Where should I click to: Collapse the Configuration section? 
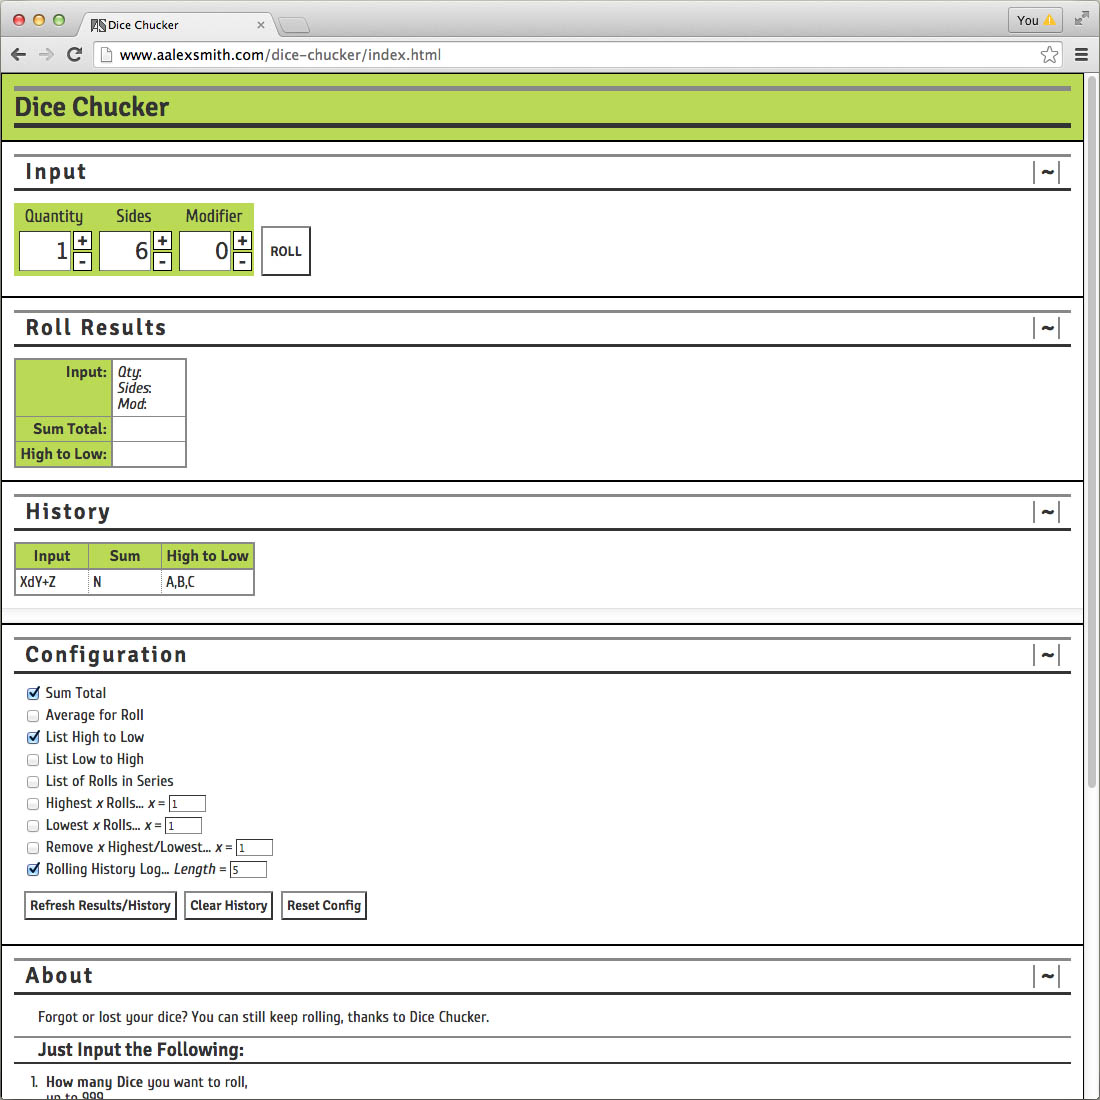1047,655
